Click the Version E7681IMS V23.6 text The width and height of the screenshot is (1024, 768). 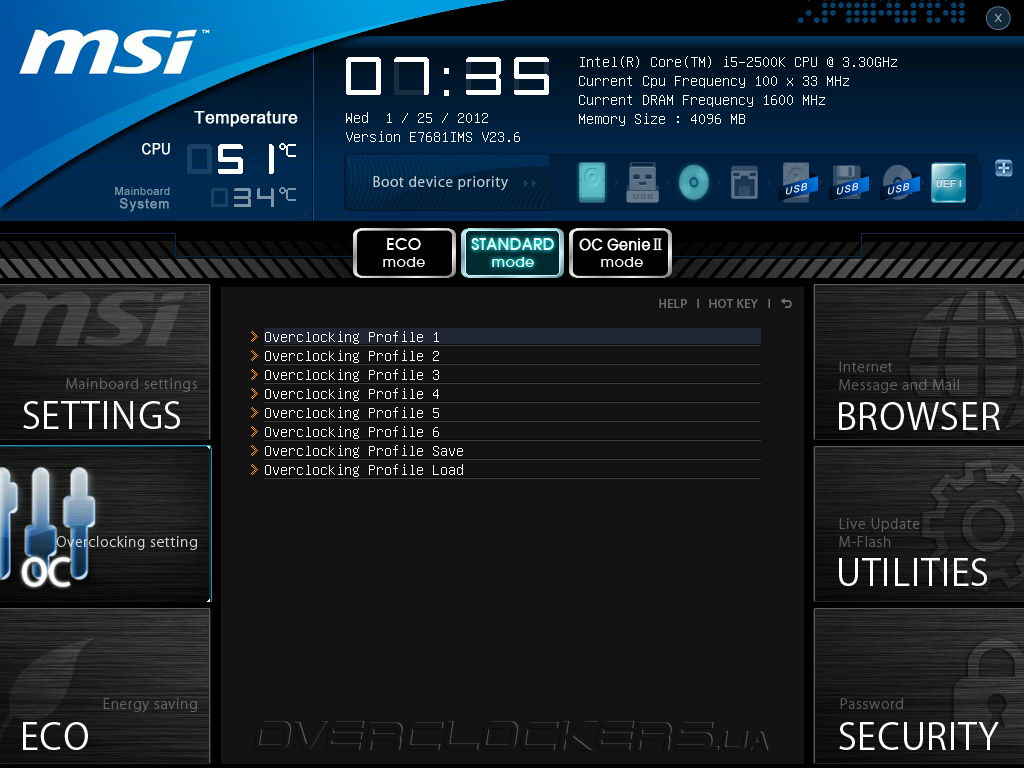(432, 137)
